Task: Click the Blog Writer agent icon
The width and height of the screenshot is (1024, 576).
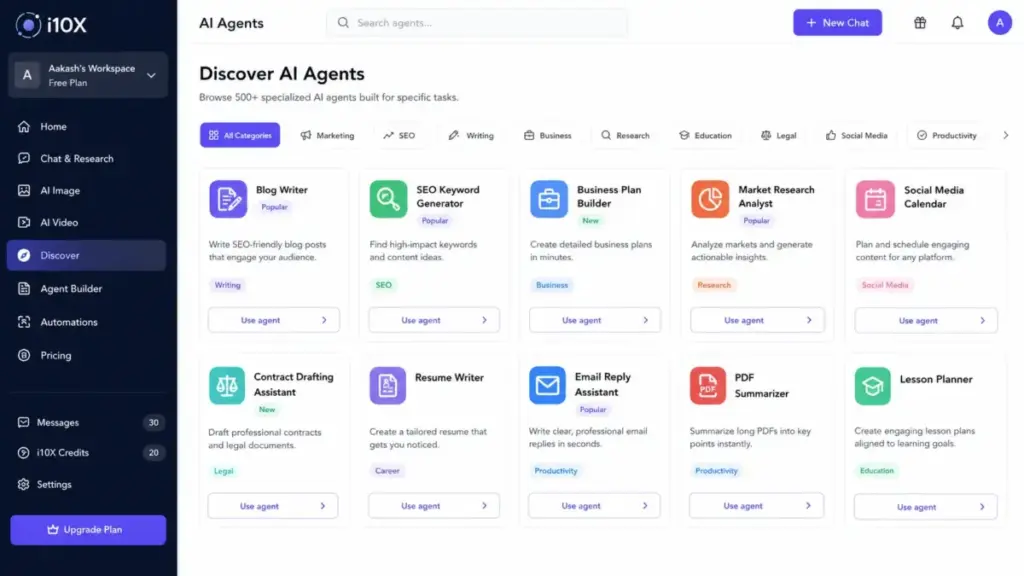Action: tap(228, 199)
